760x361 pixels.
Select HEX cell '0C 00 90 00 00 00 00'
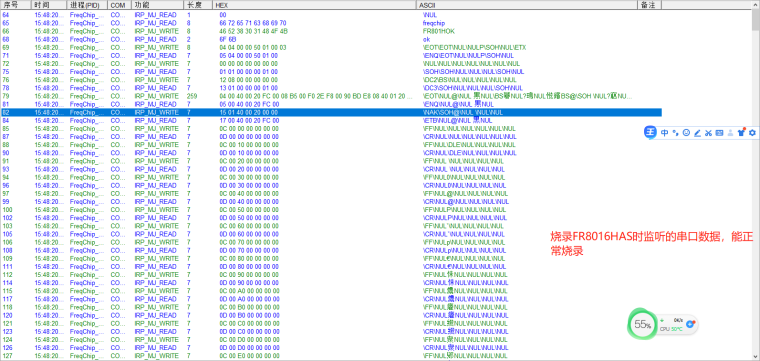249,275
